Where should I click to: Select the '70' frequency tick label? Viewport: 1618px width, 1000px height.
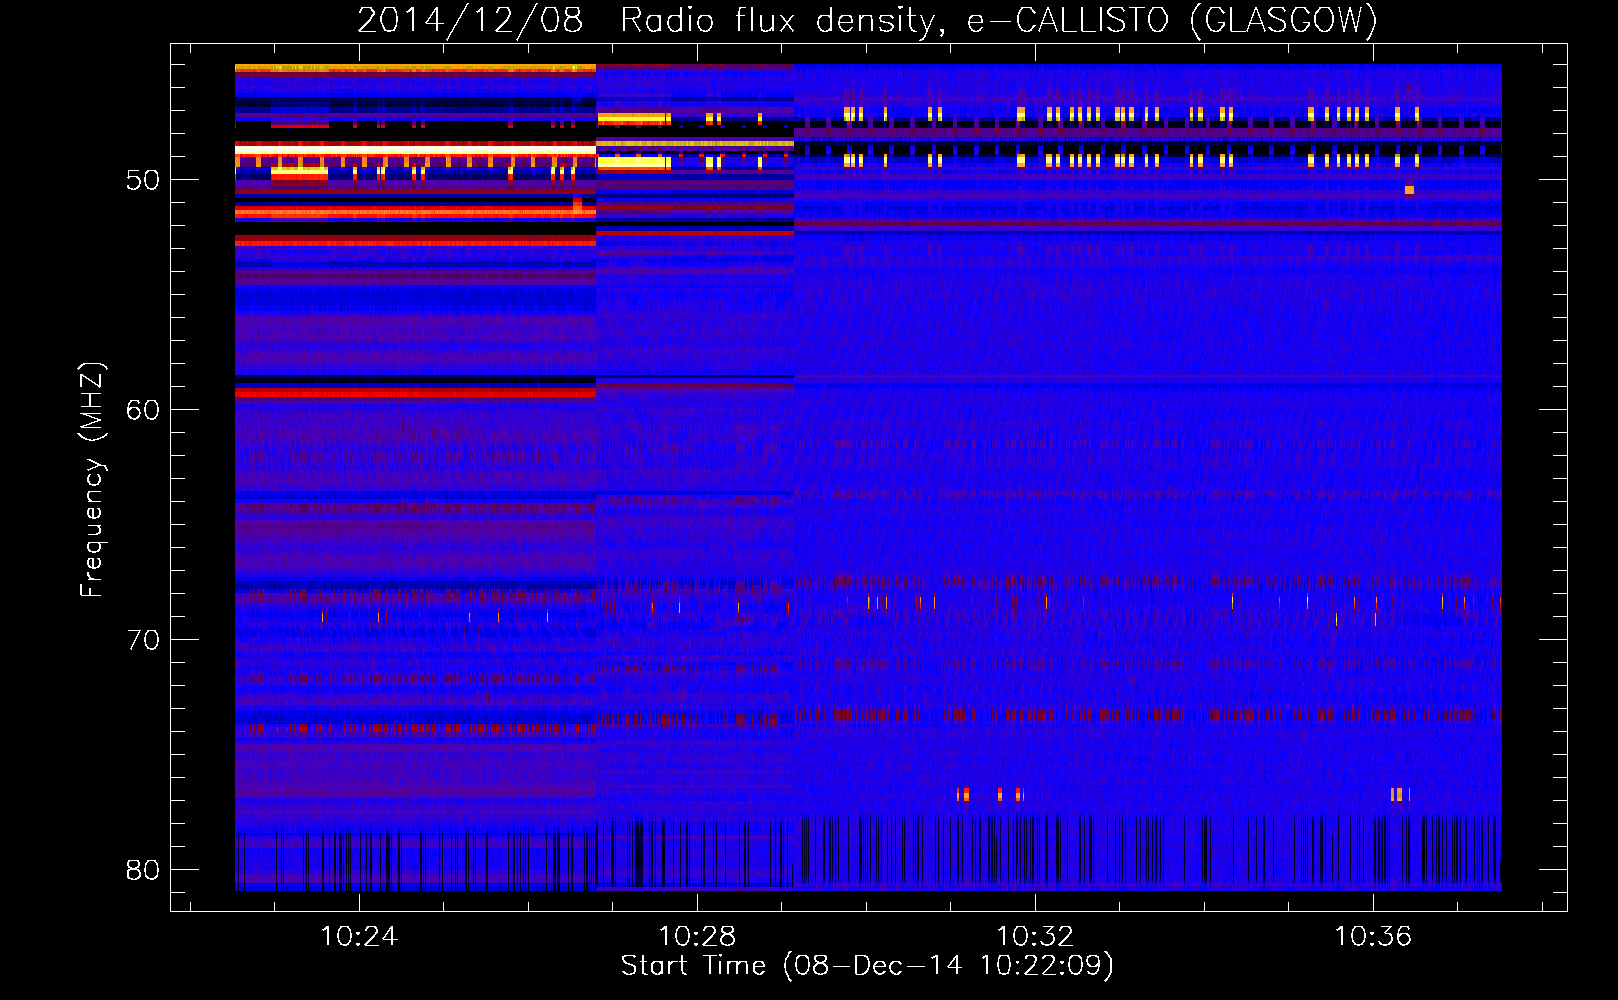143,640
